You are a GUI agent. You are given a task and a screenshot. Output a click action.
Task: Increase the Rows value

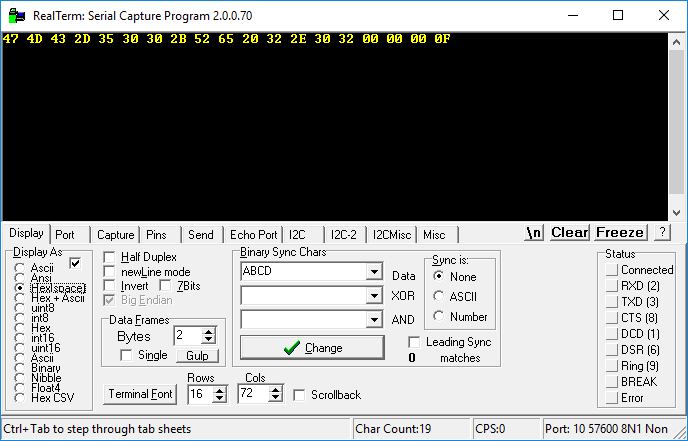(219, 390)
